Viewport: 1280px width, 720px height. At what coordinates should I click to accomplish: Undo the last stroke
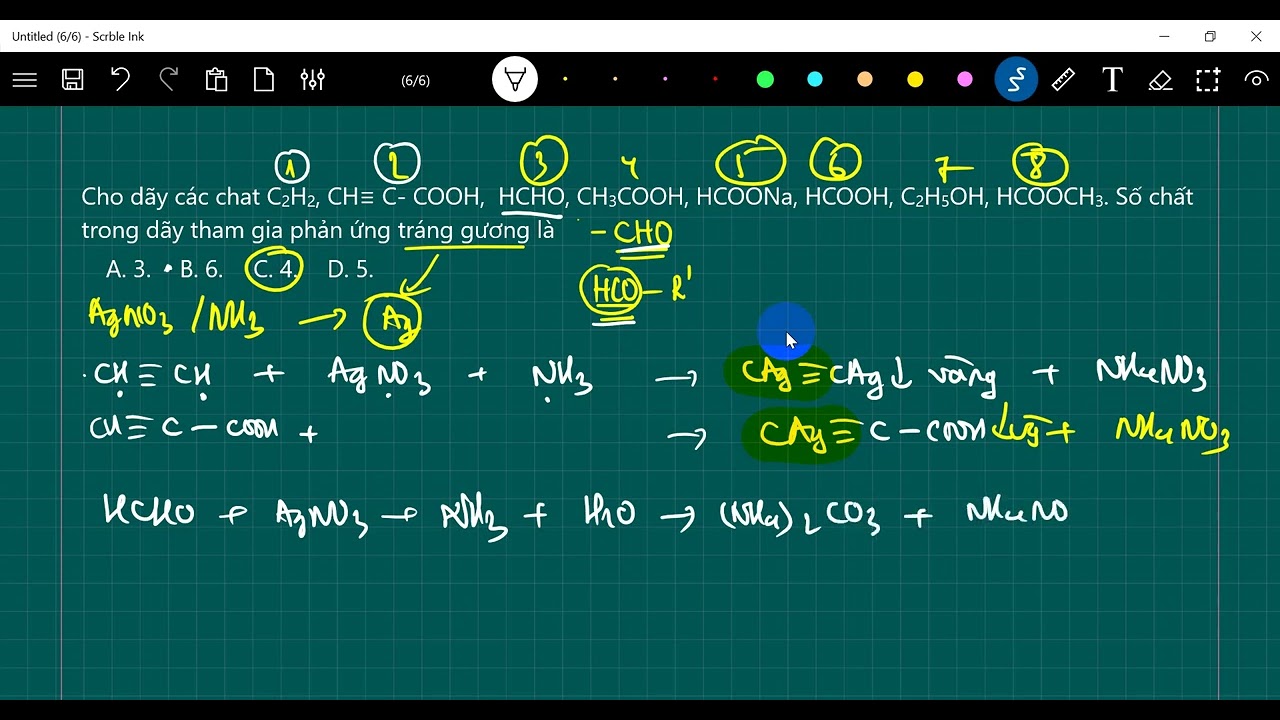coord(120,80)
